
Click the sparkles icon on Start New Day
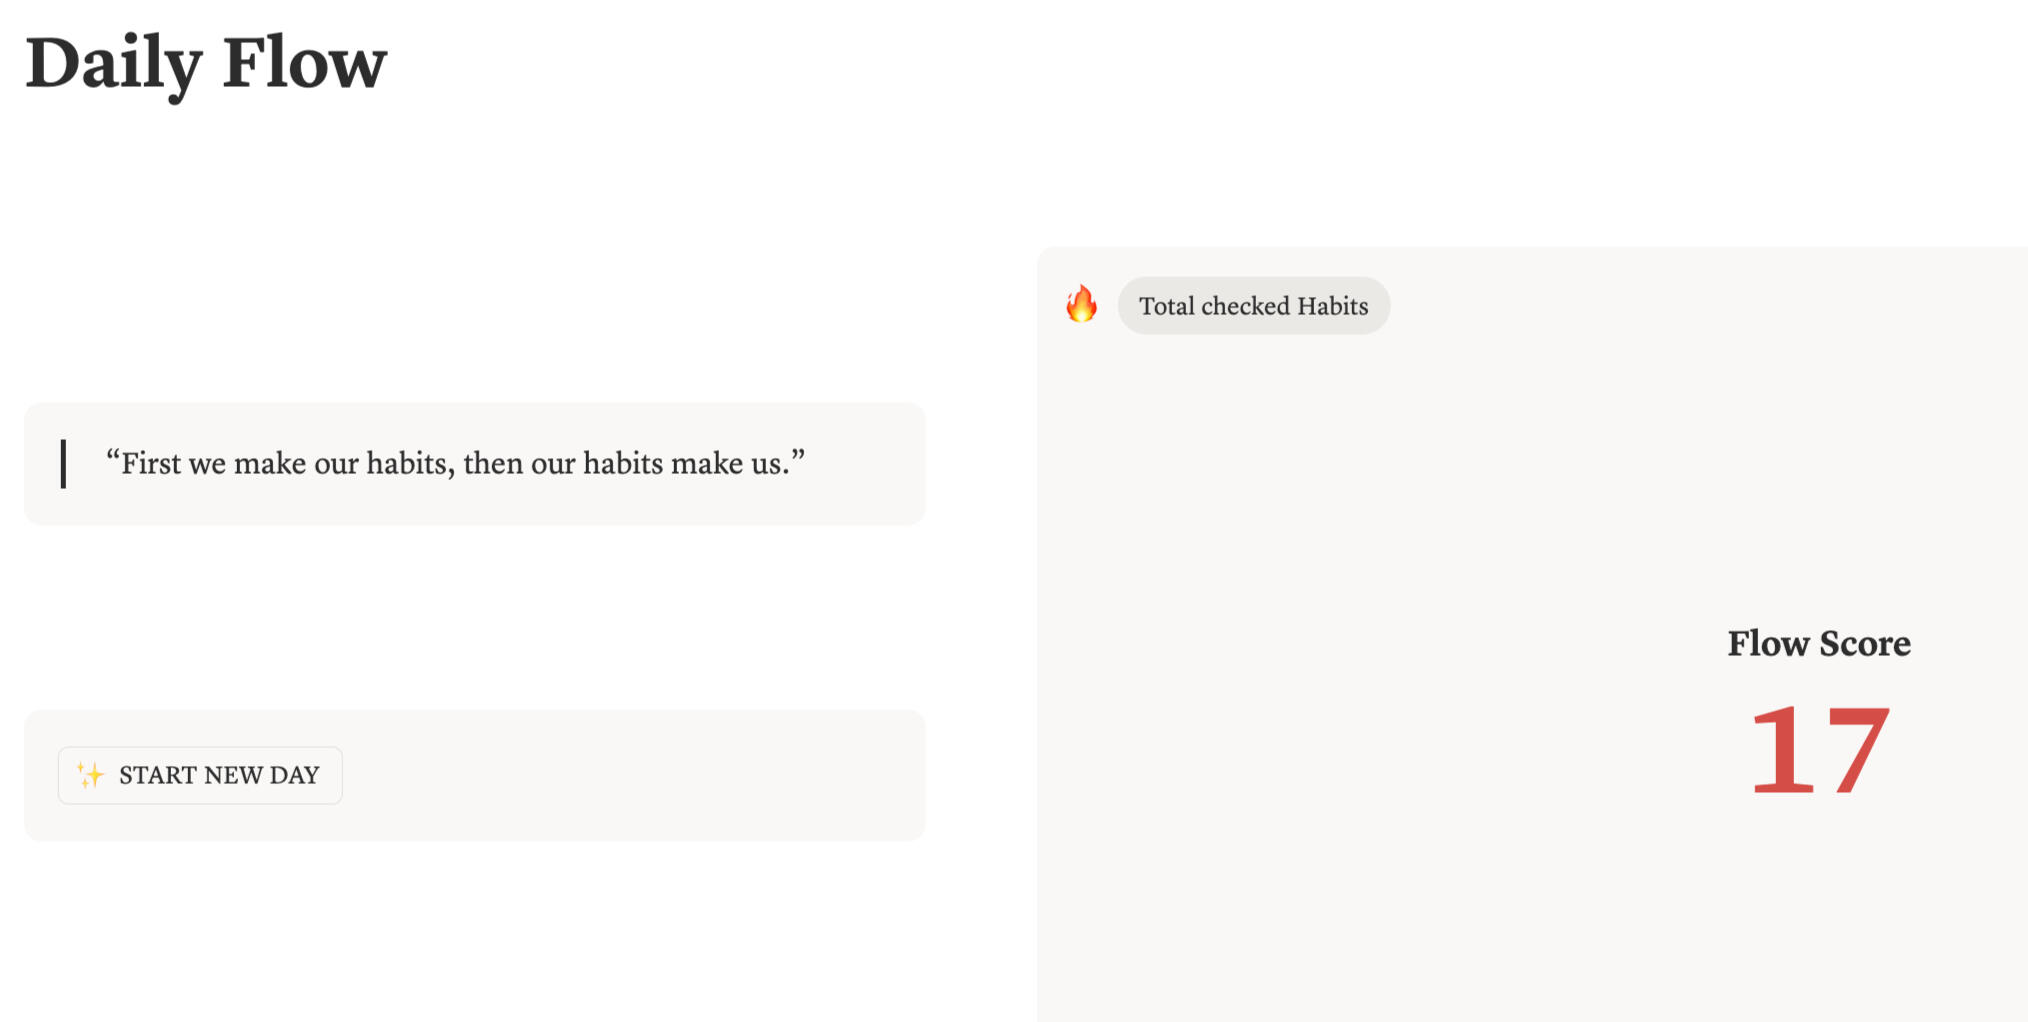(x=90, y=775)
